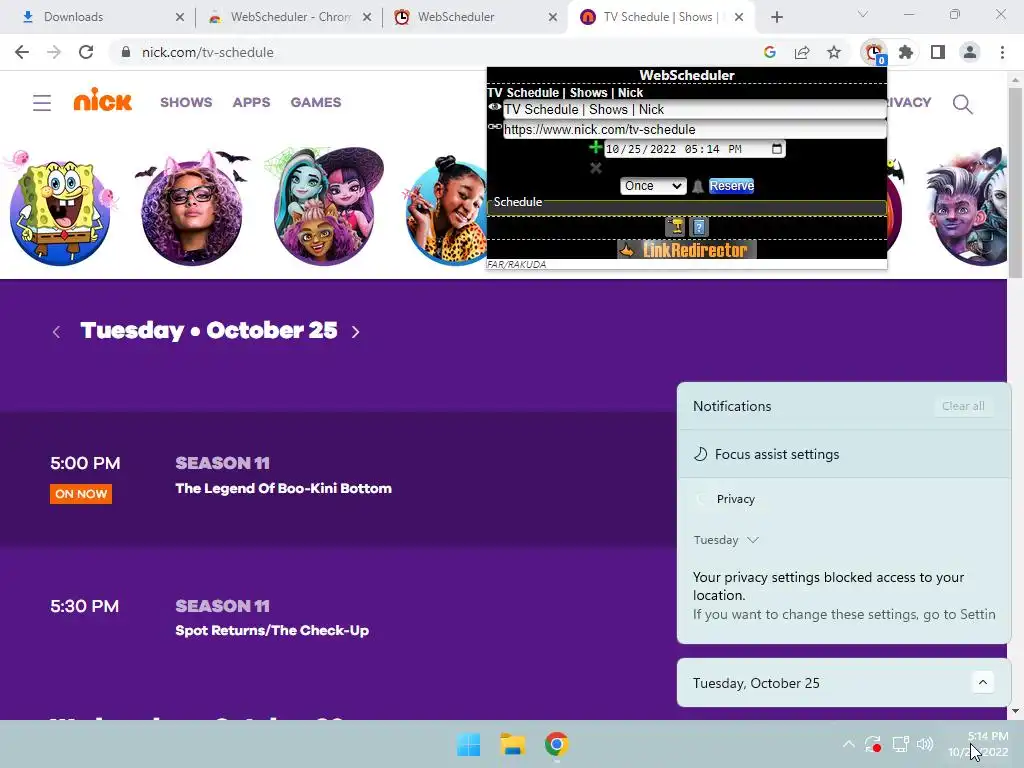Click the site lock icon by the URL

click(x=126, y=52)
